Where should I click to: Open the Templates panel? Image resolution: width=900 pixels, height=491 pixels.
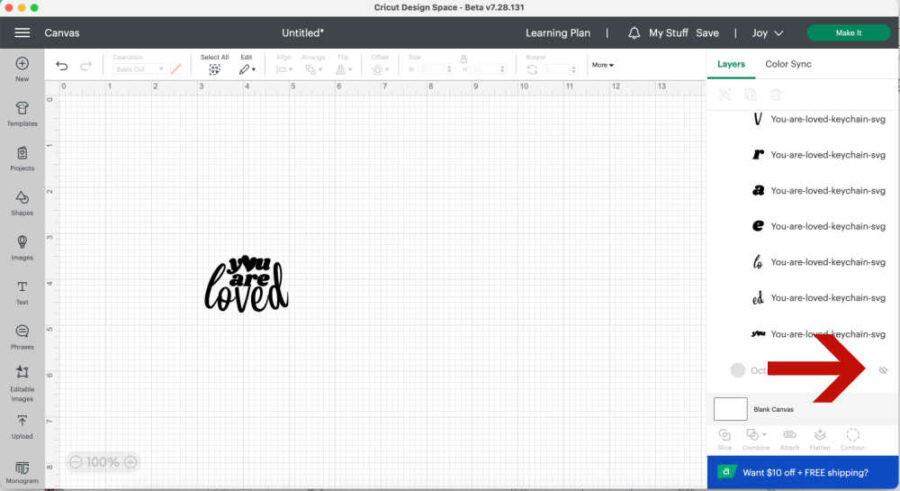(22, 110)
